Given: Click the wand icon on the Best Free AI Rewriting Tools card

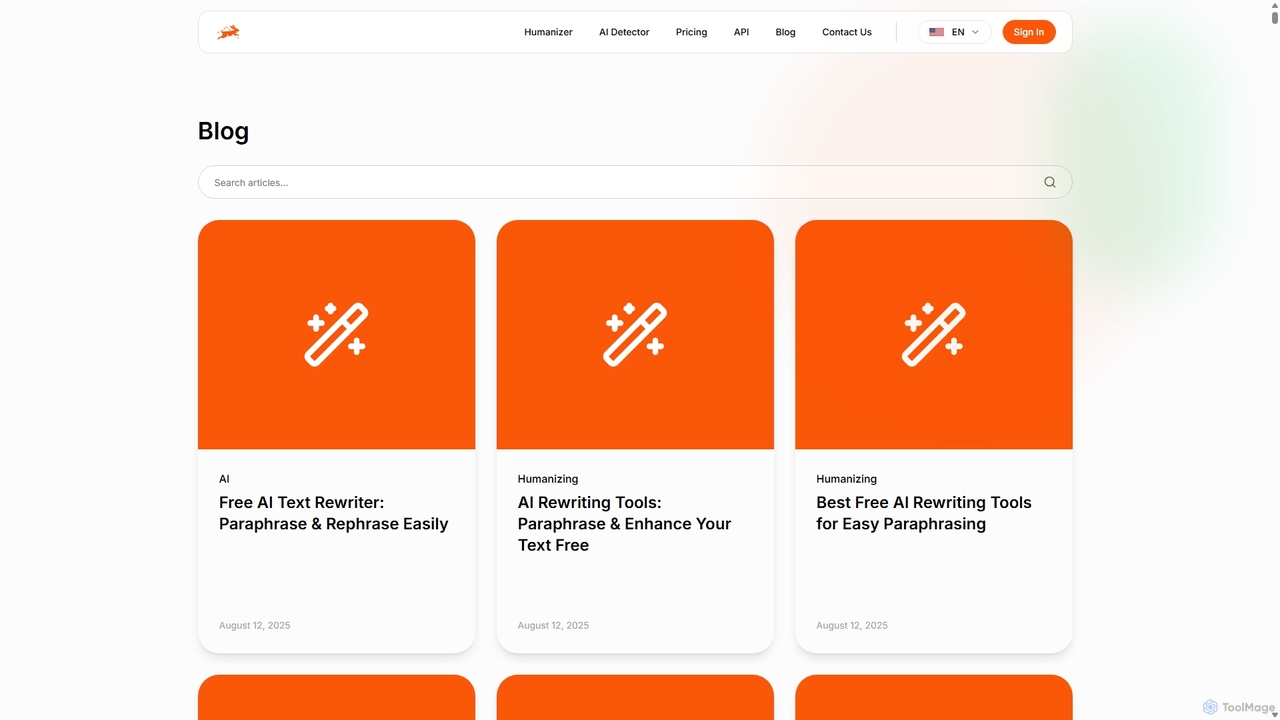Looking at the screenshot, I should point(933,334).
